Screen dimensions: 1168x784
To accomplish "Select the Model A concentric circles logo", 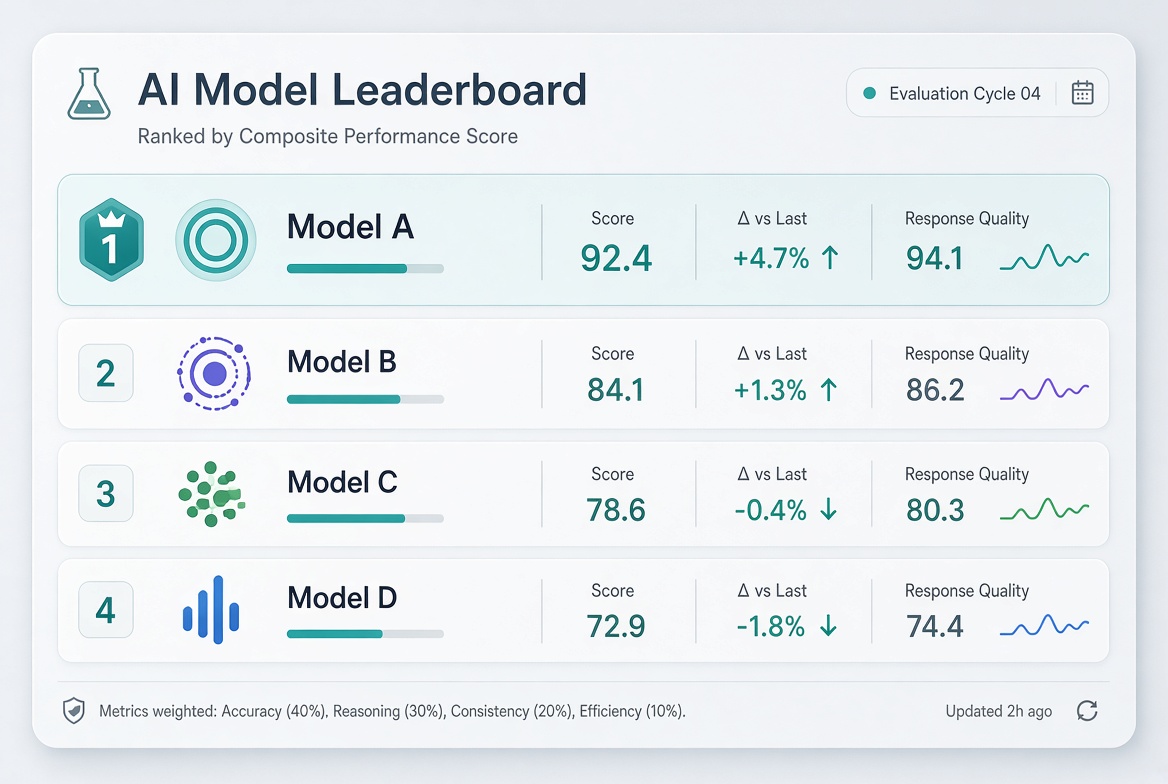I will pos(215,240).
